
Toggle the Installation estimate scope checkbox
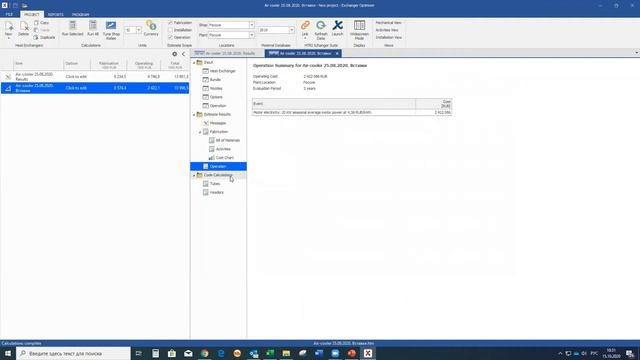[x=171, y=30]
